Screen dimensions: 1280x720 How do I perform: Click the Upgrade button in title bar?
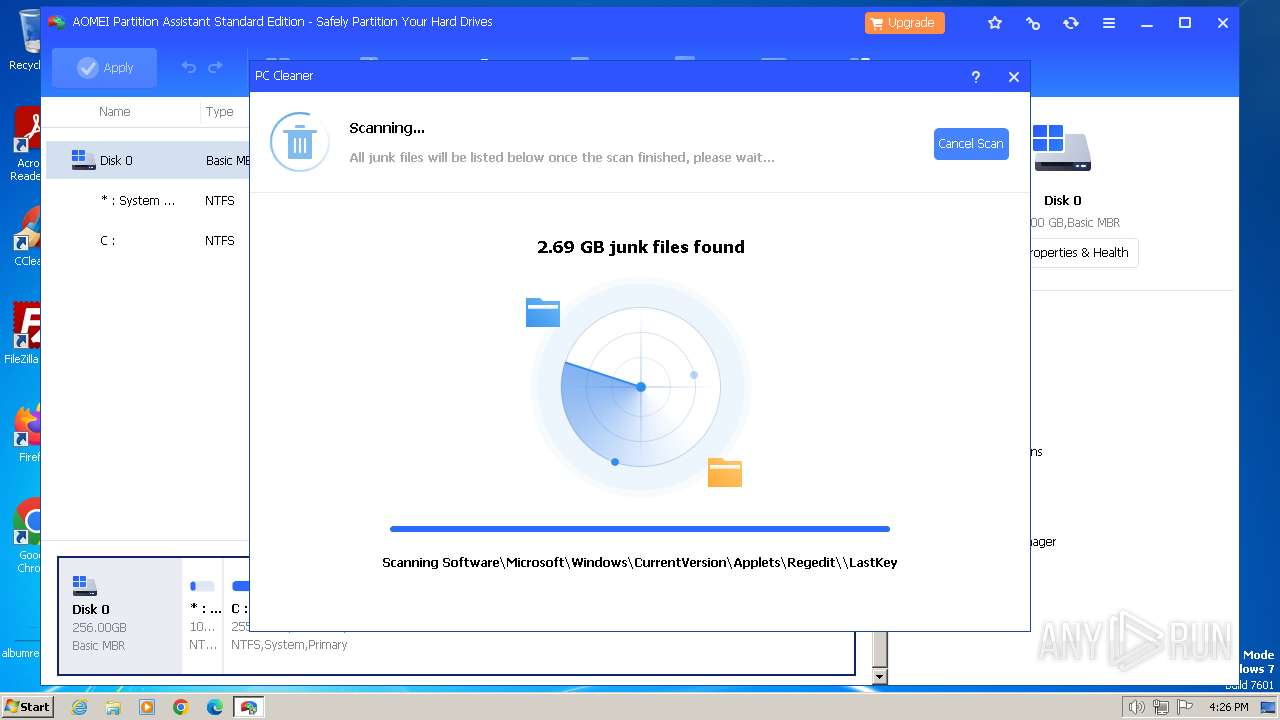(905, 22)
